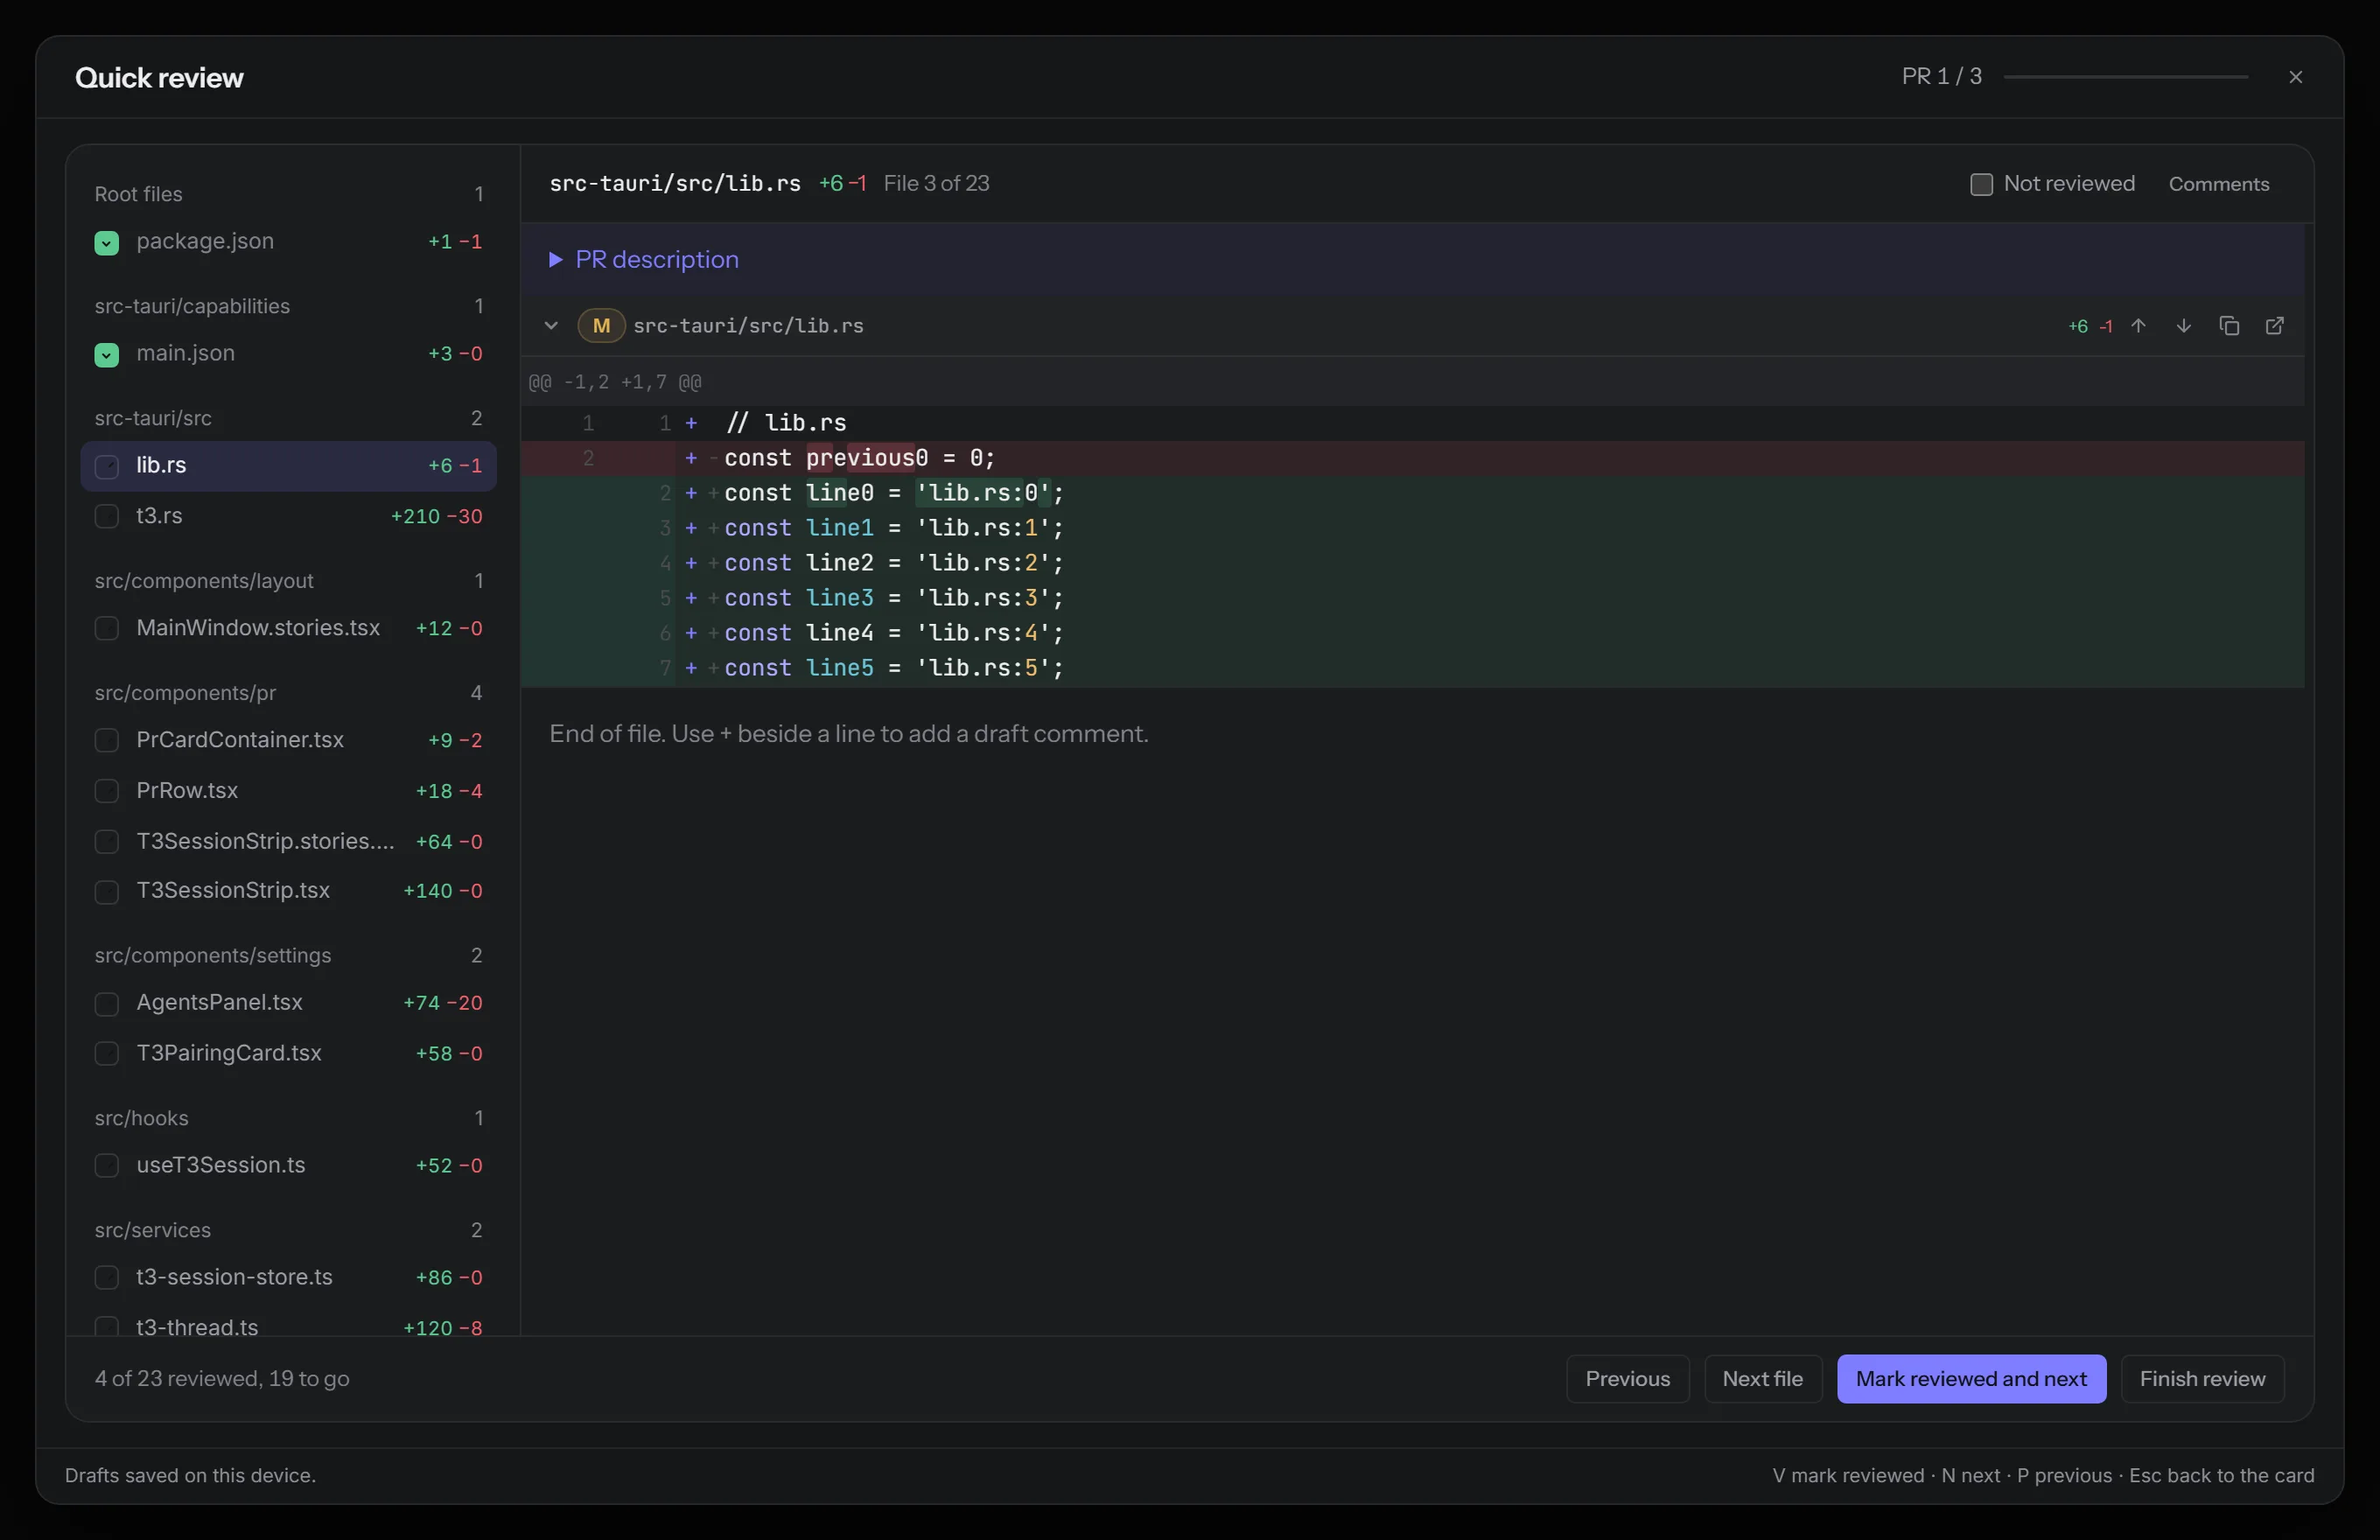The height and width of the screenshot is (1540, 2380).
Task: Add draft comment on // lib.rs line
Action: pyautogui.click(x=691, y=423)
